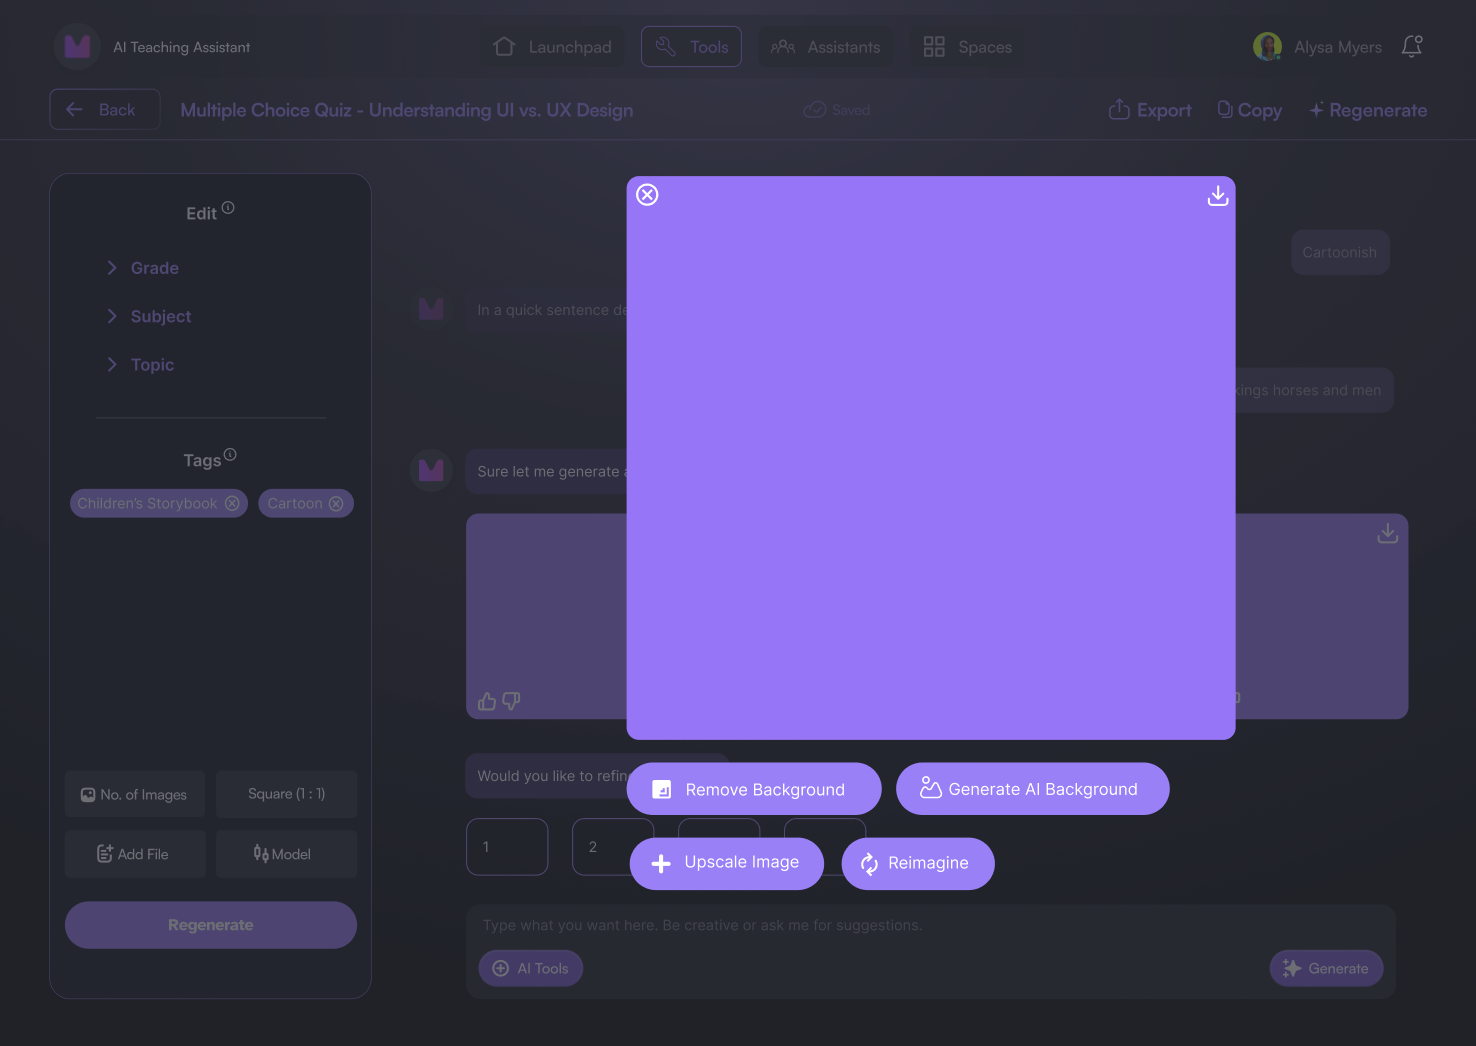Remove the Children's Storybook tag
Image resolution: width=1476 pixels, height=1046 pixels.
click(x=232, y=504)
